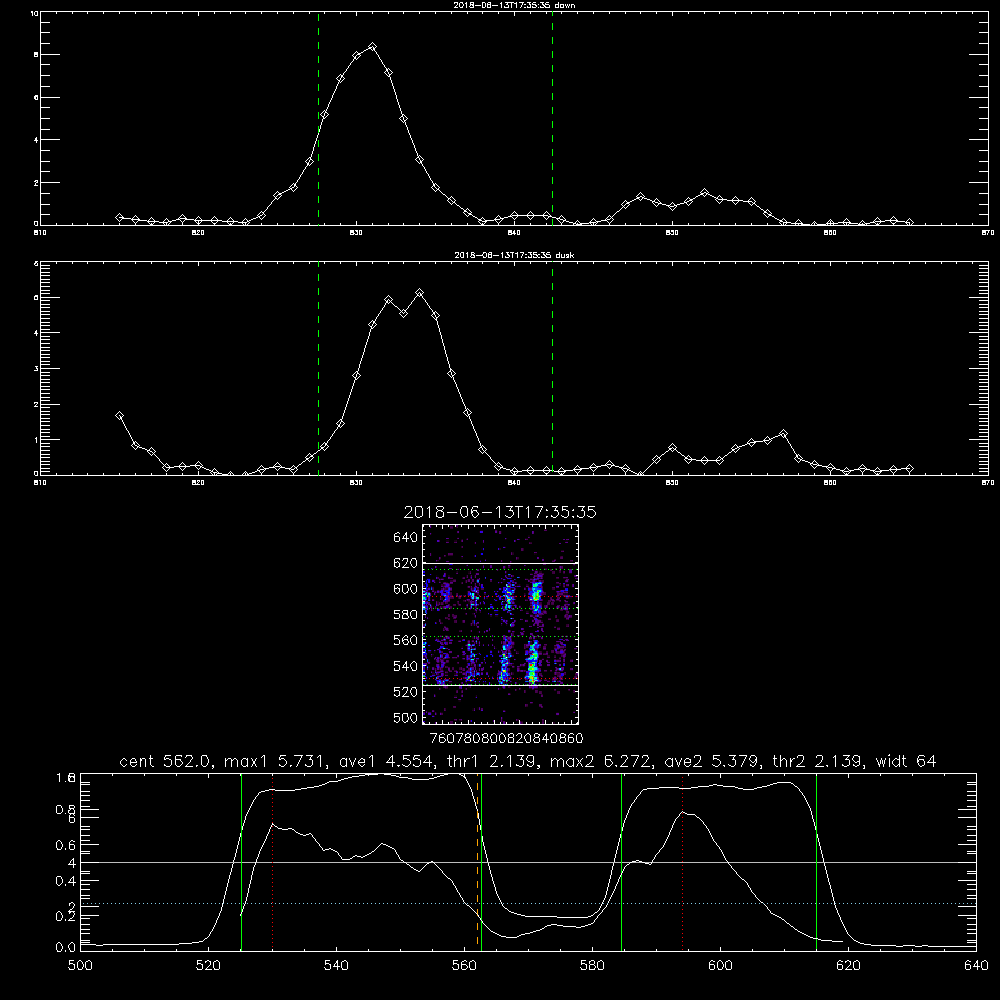Screen dimensions: 1000x1000
Task: Click 'widt 64' in the stats header
Action: [906, 761]
